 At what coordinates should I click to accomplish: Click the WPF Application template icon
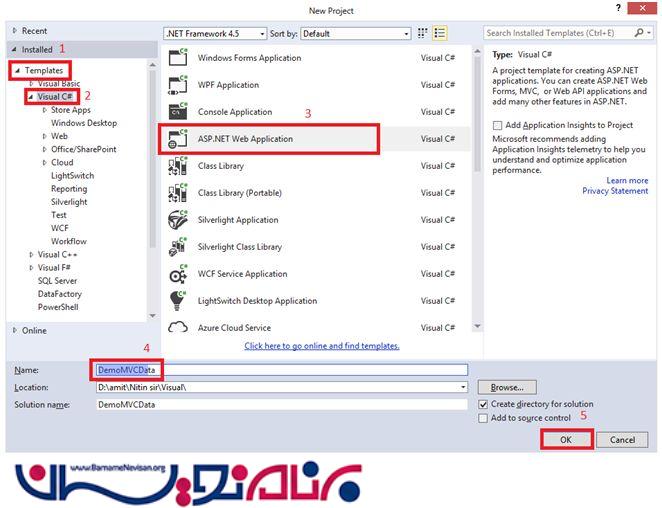[178, 84]
